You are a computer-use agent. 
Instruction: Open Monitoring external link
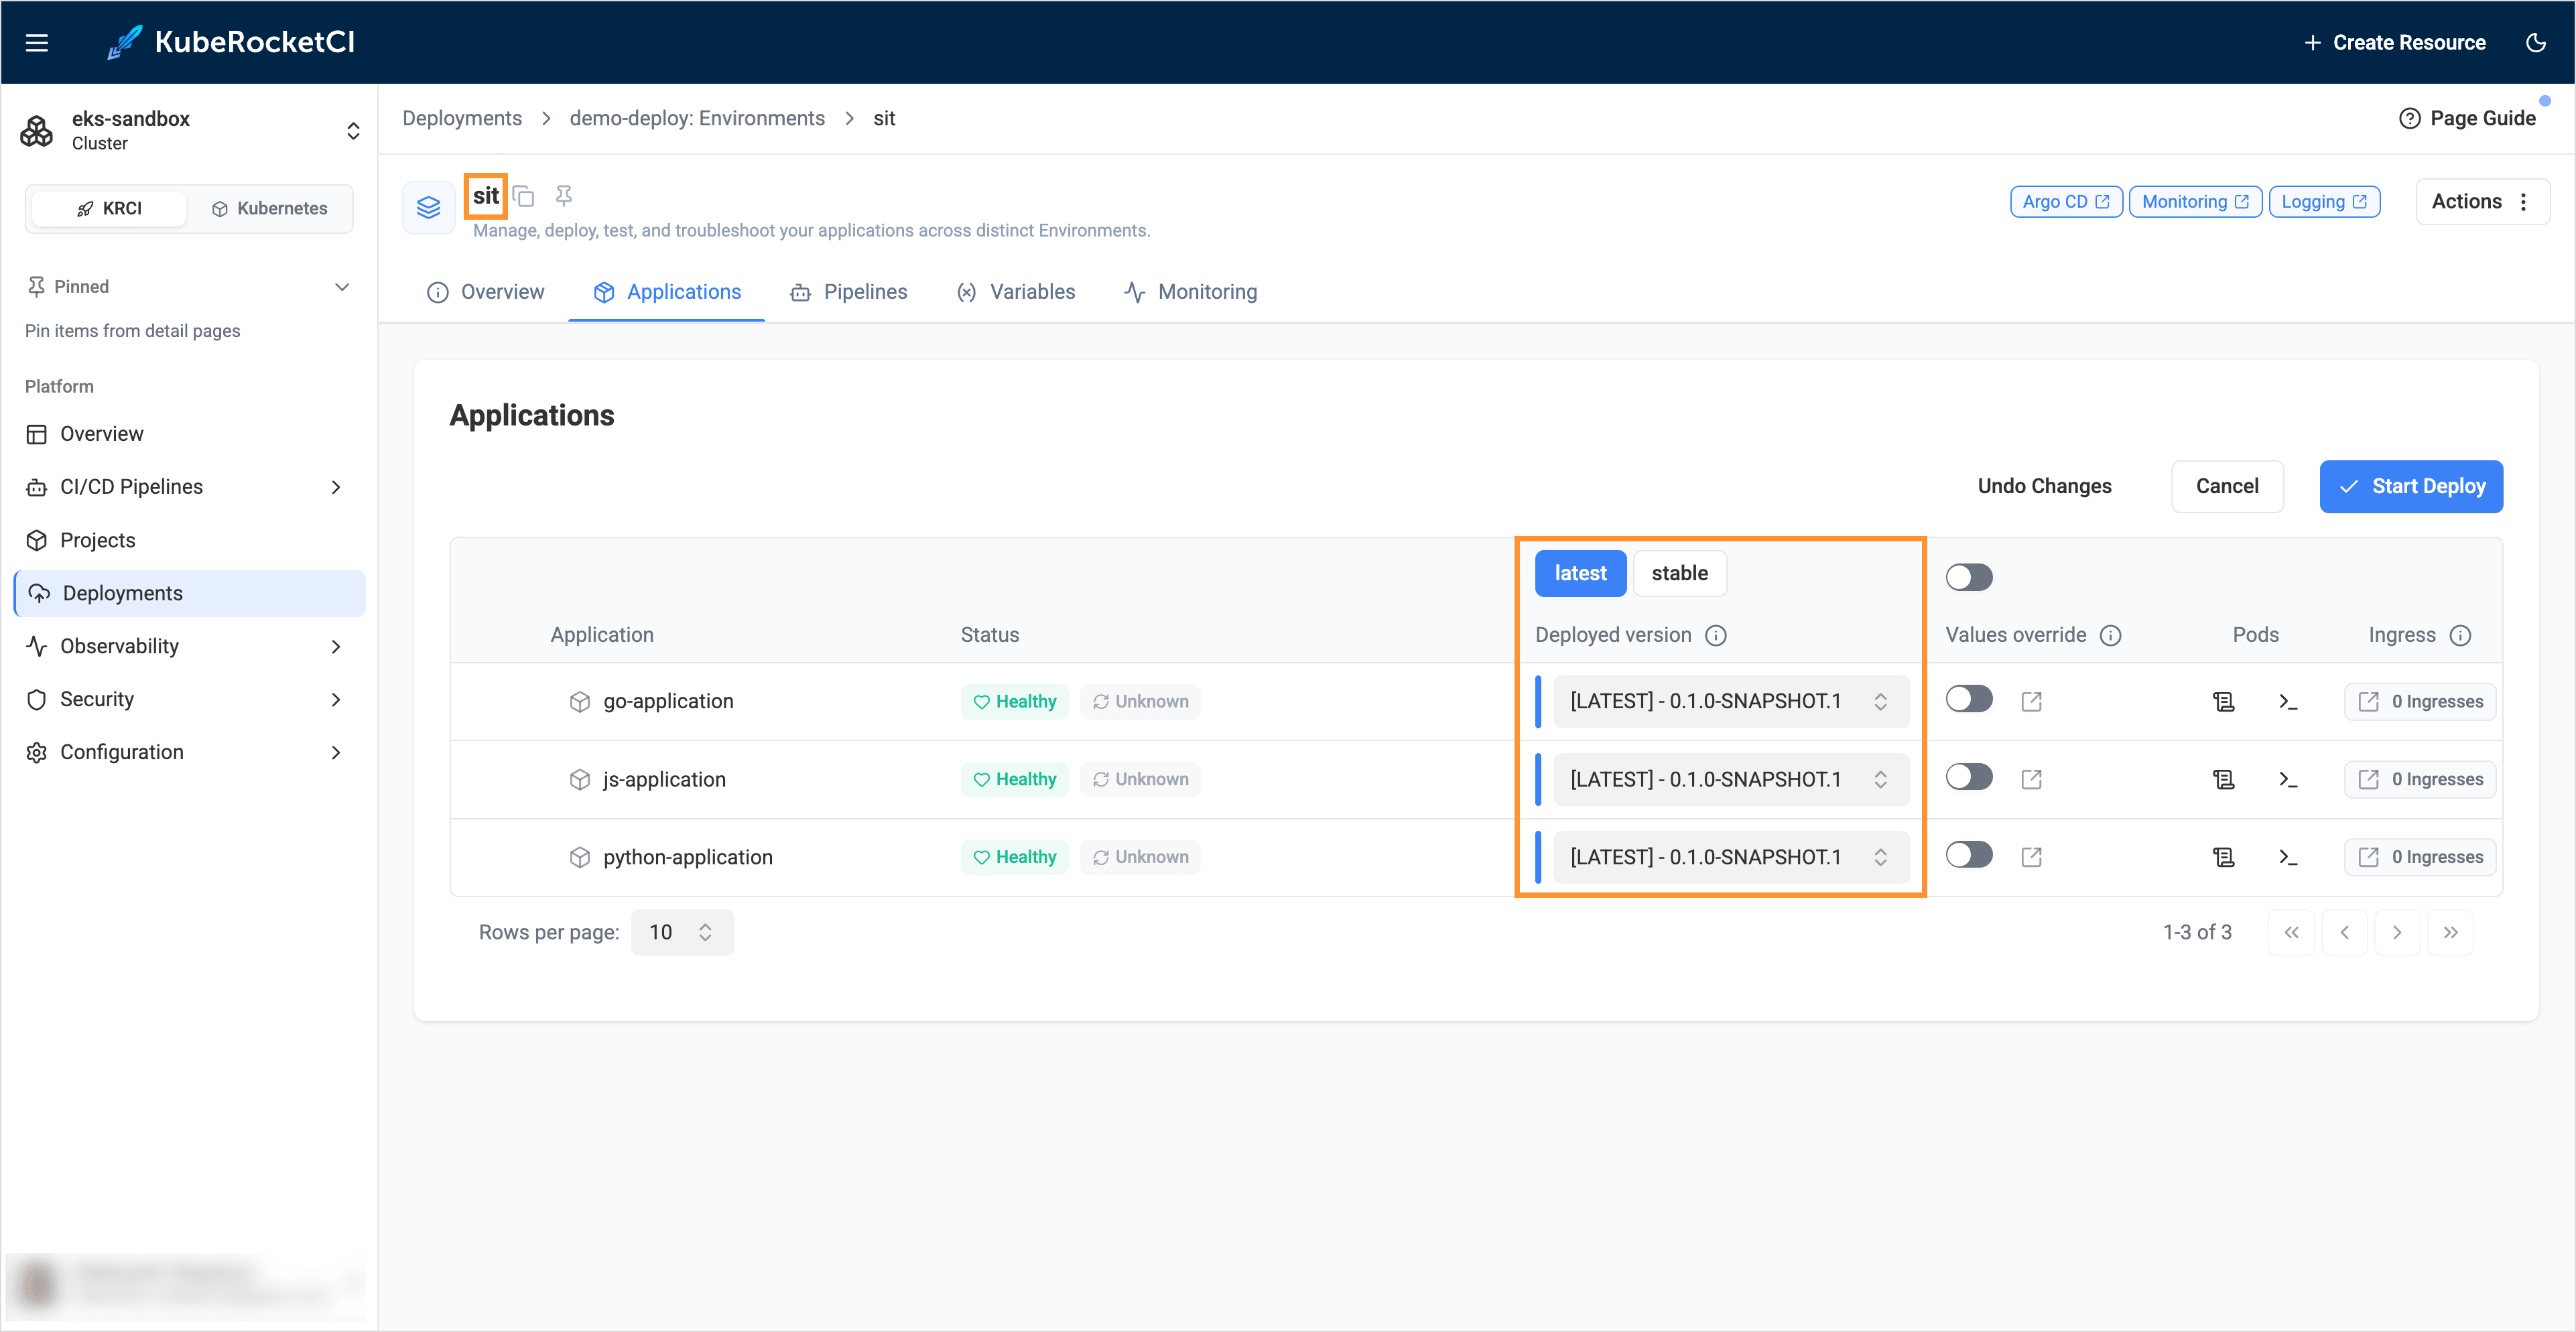[2195, 201]
